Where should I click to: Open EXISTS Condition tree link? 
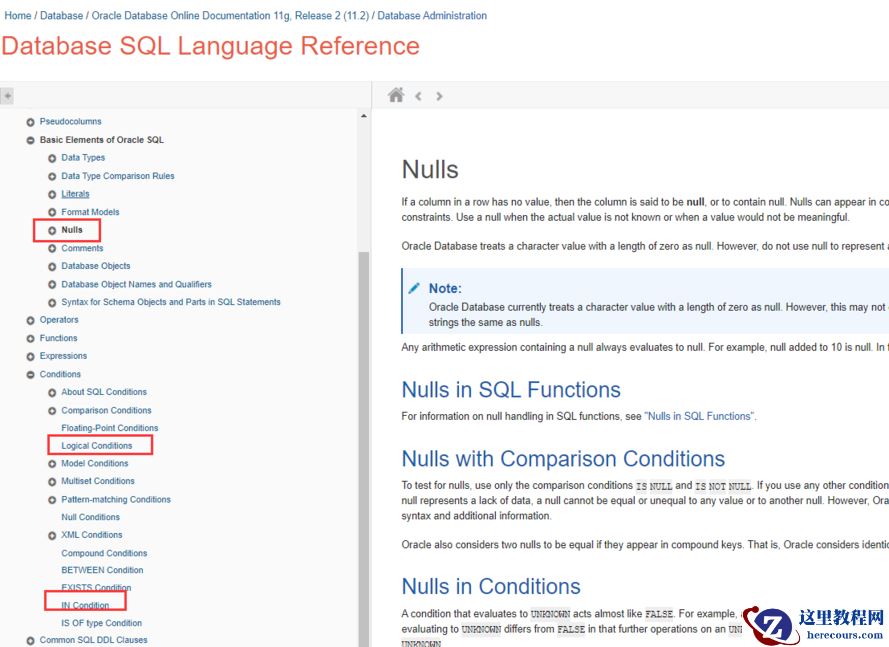pos(96,587)
